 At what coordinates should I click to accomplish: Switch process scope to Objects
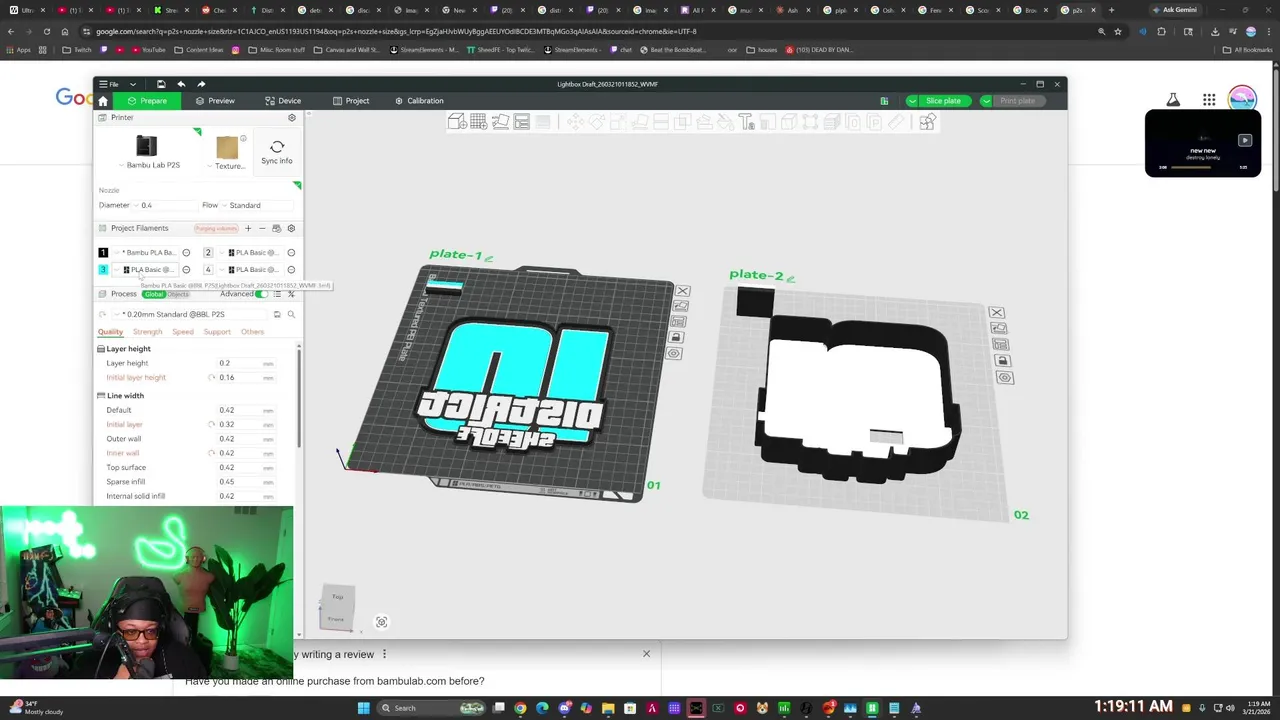click(x=178, y=294)
